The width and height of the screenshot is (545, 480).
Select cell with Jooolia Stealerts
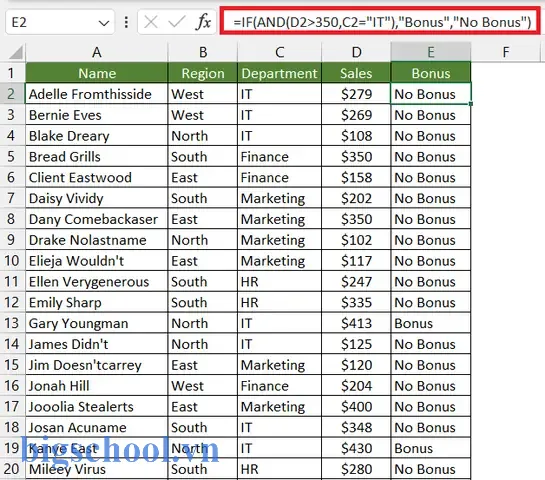point(97,407)
